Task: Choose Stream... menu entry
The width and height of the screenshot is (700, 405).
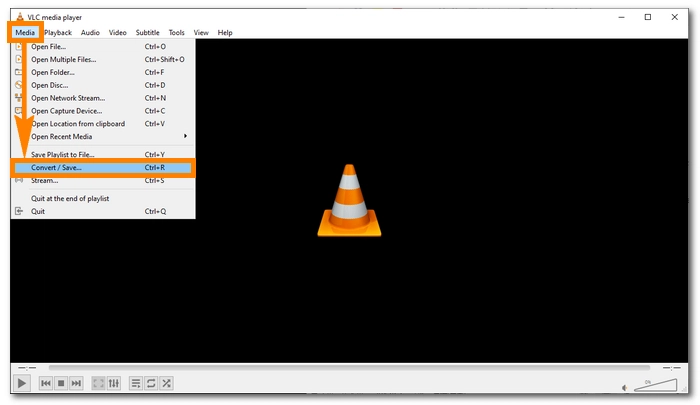Action: (x=103, y=180)
